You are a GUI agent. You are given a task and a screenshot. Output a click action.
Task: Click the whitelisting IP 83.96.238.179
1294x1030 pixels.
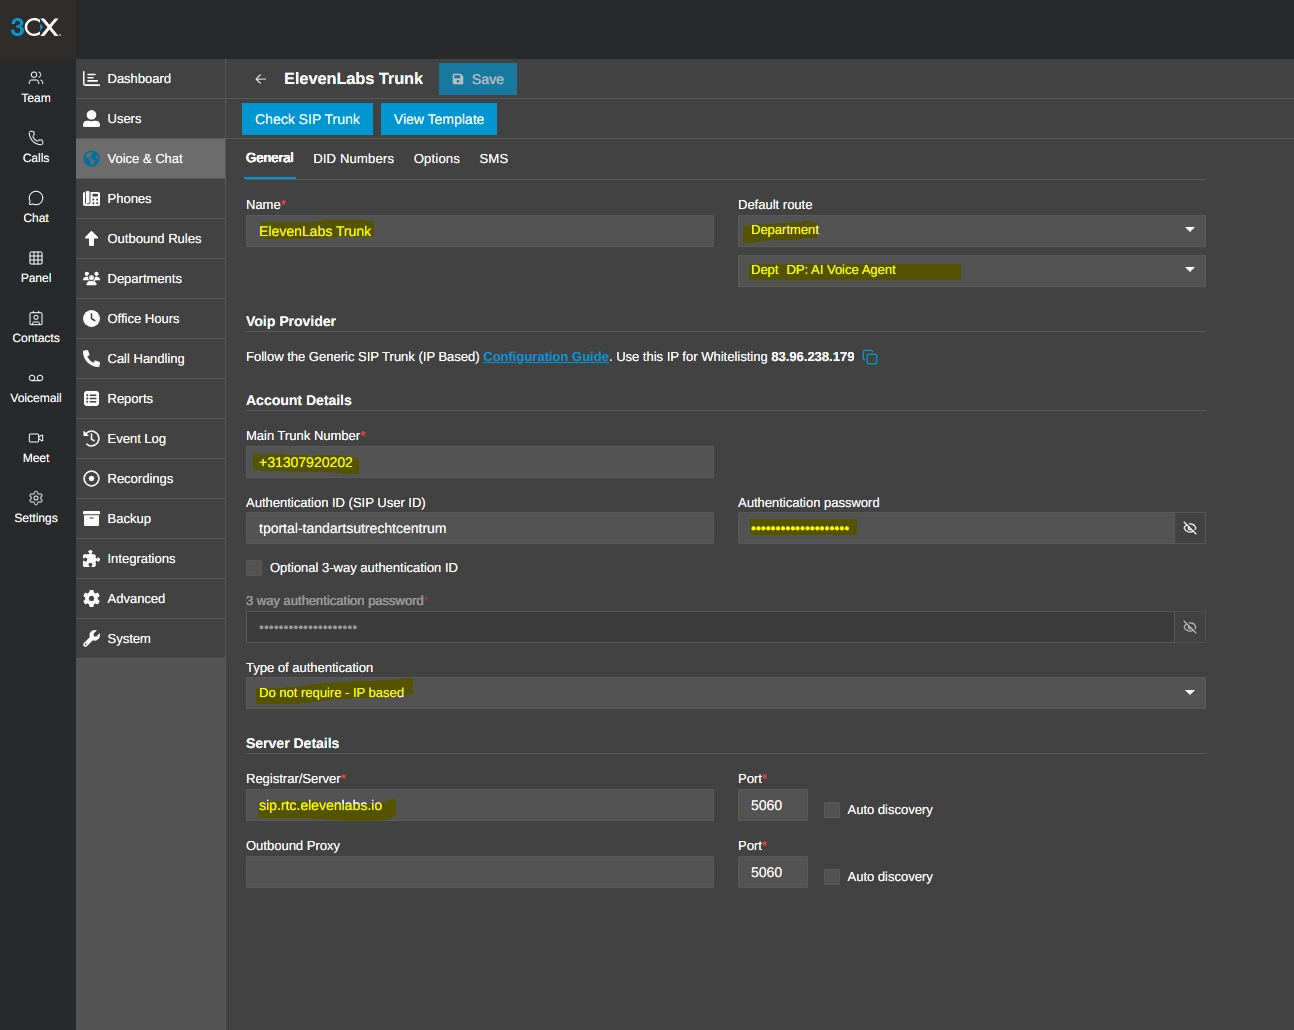click(x=813, y=357)
